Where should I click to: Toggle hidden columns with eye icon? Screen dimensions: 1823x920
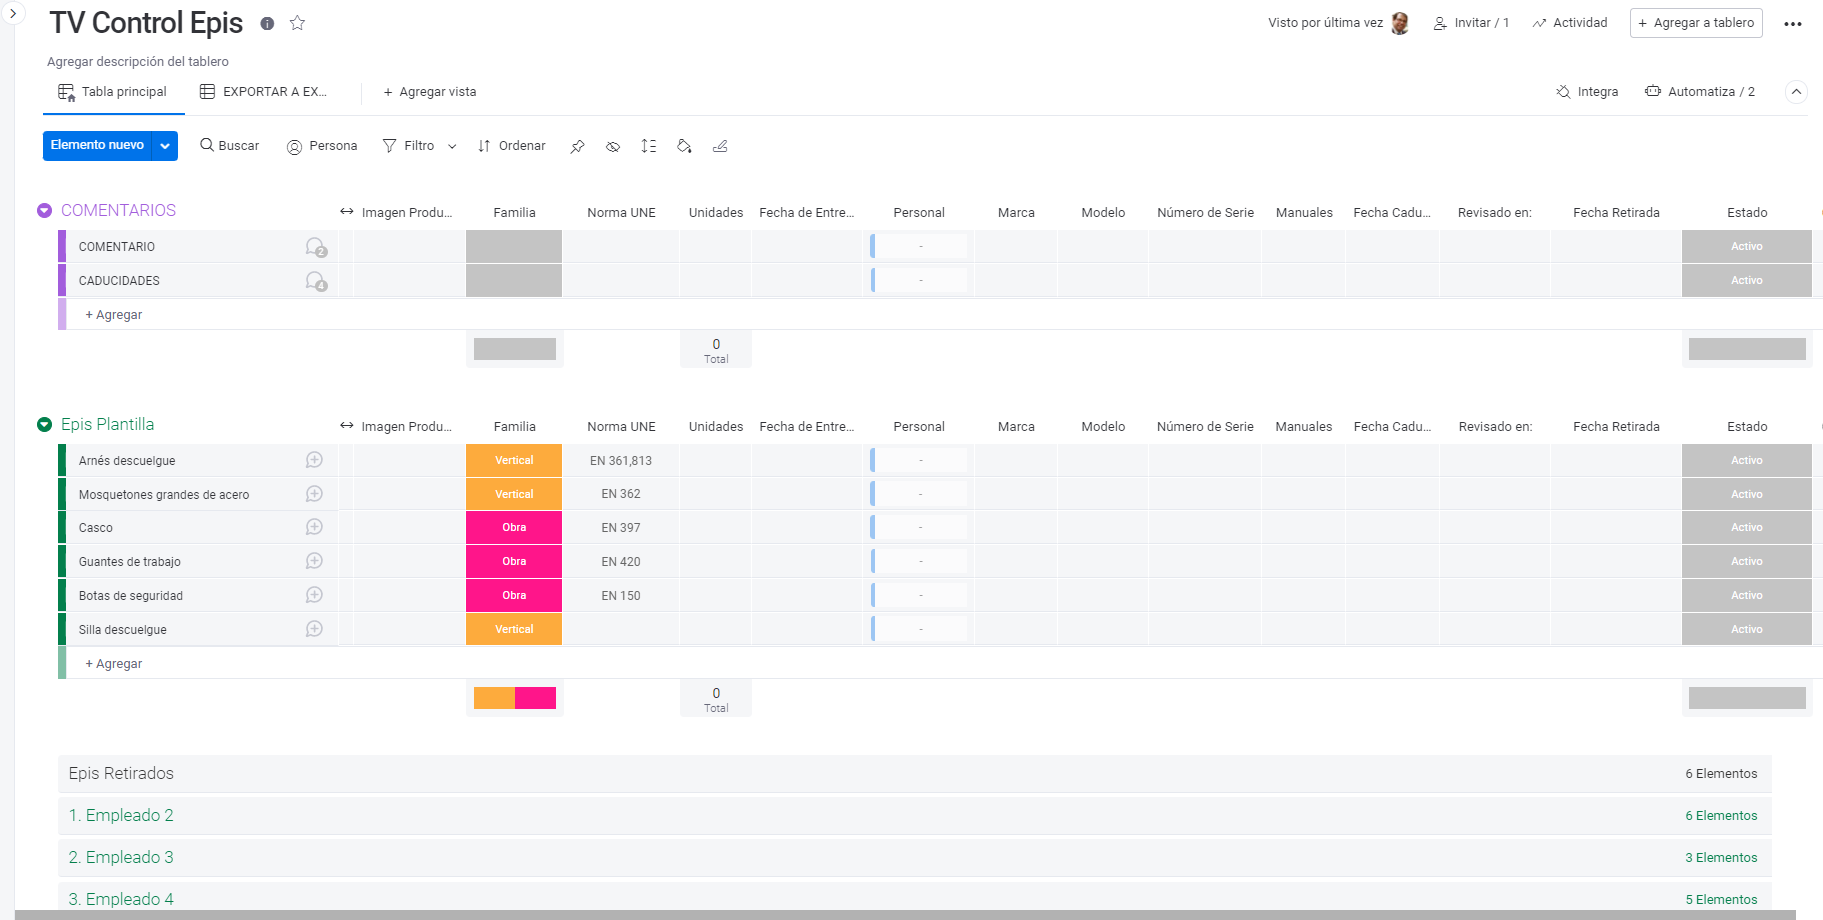[613, 146]
